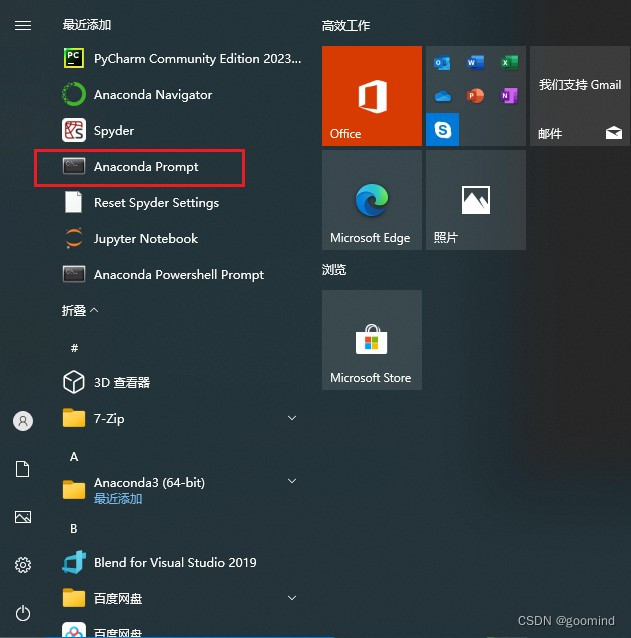Image resolution: width=631 pixels, height=638 pixels.
Task: Open Anaconda Powershell Prompt console icon
Action: pyautogui.click(x=74, y=274)
